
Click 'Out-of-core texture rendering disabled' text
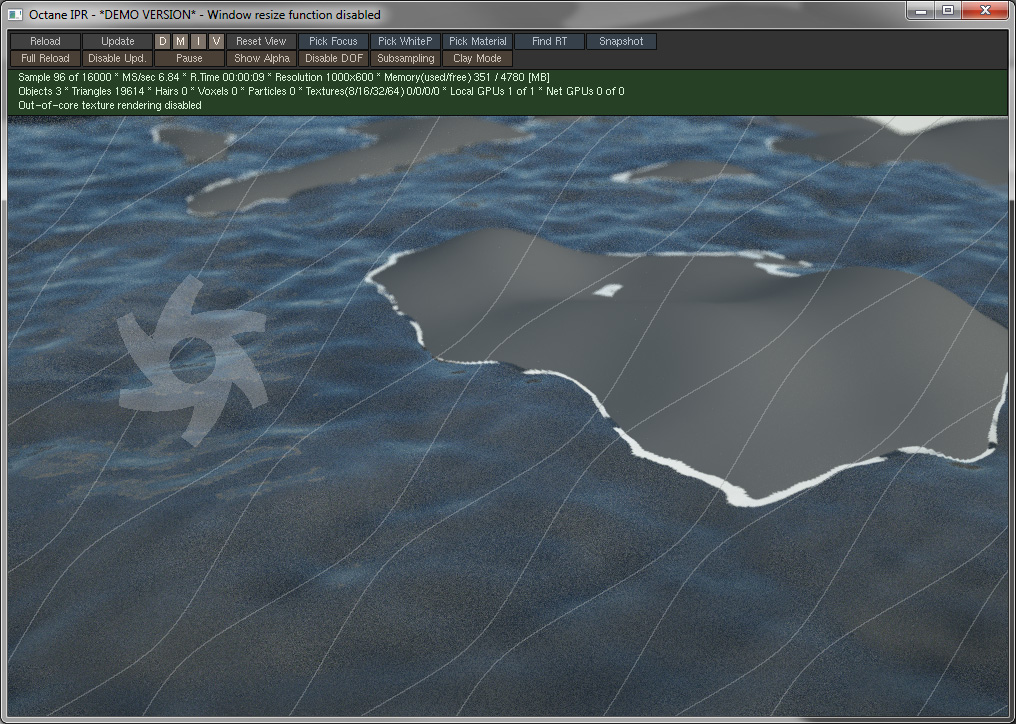click(x=110, y=105)
